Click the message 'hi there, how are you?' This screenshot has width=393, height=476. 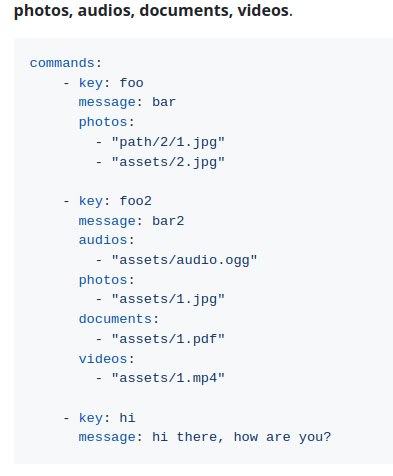tap(242, 437)
